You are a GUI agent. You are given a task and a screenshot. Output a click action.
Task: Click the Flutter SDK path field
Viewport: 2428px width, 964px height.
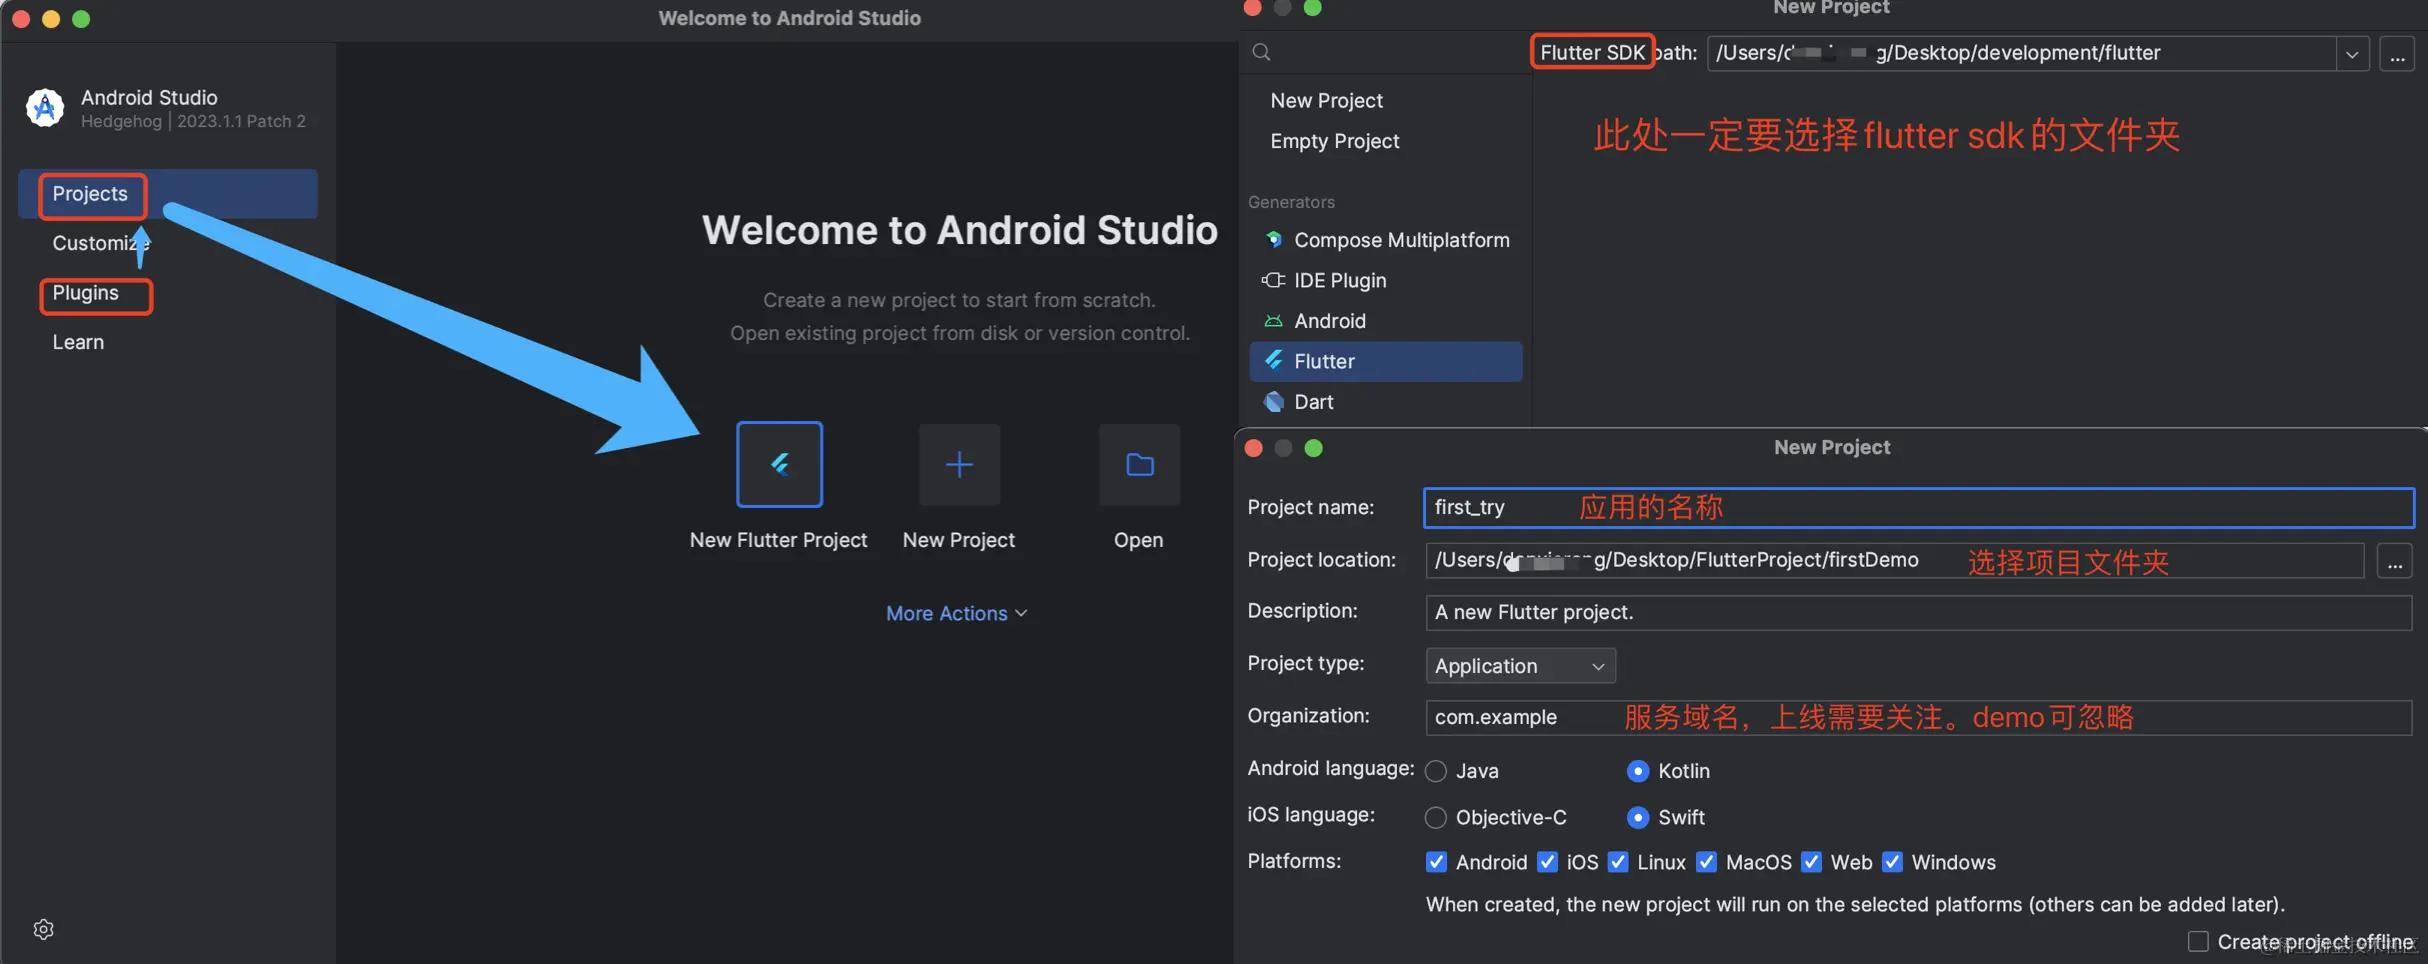(2022, 53)
